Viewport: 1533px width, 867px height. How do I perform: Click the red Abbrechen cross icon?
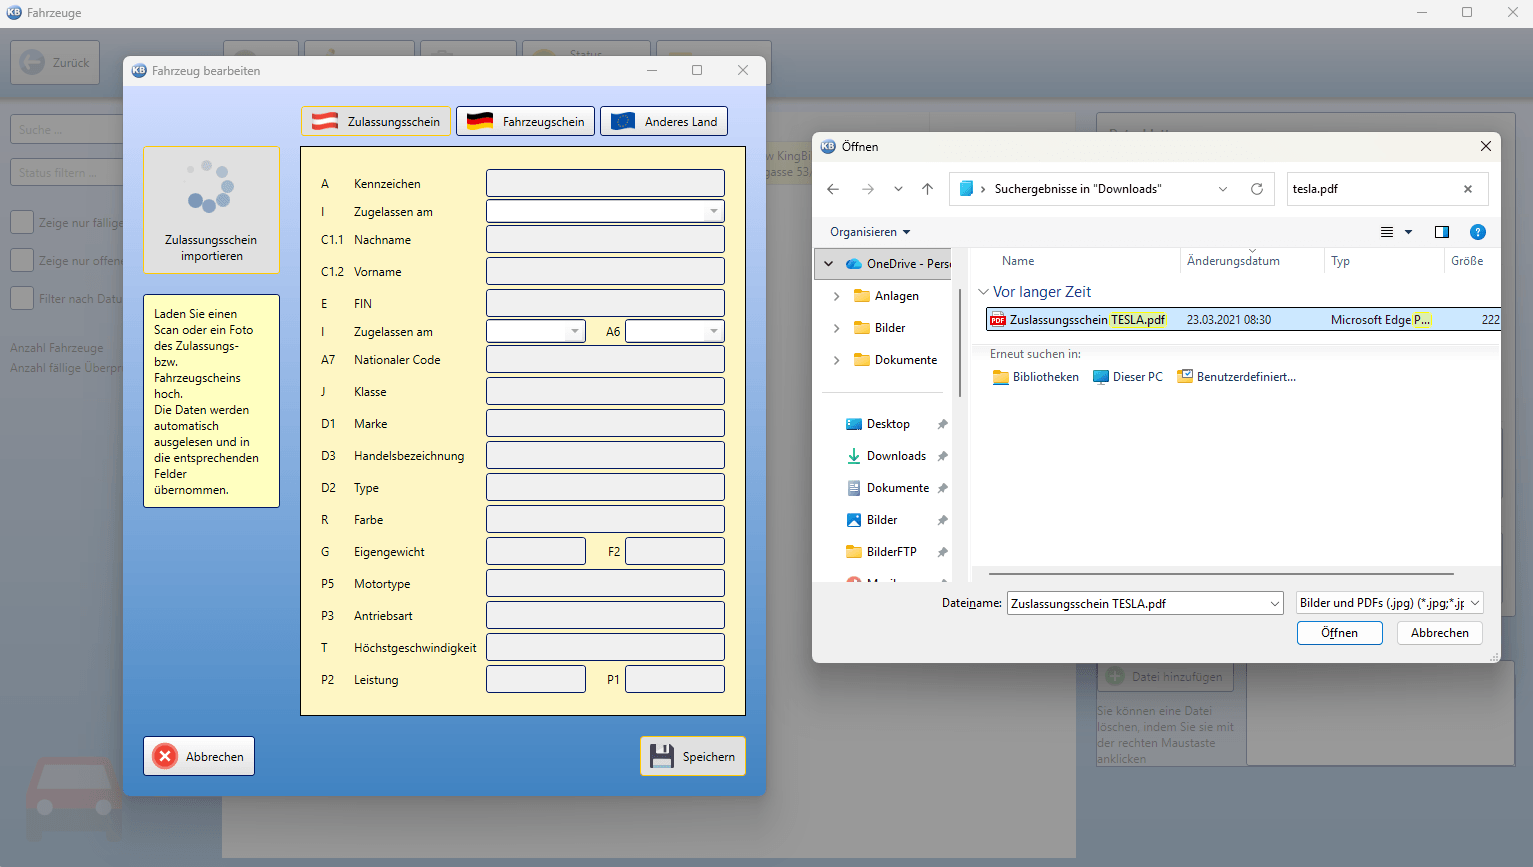pos(166,757)
